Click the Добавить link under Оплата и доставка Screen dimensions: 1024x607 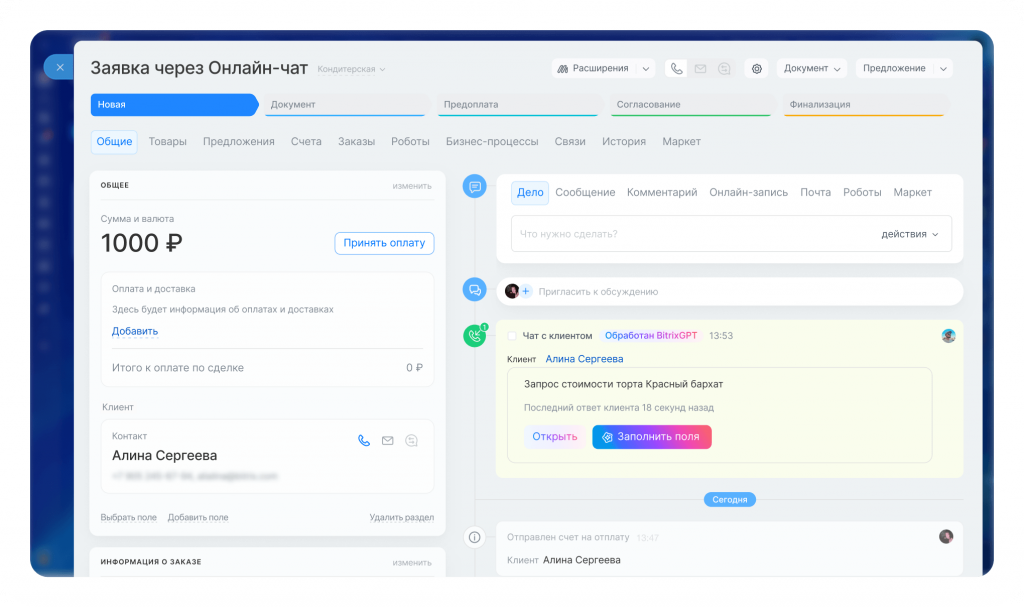[135, 331]
